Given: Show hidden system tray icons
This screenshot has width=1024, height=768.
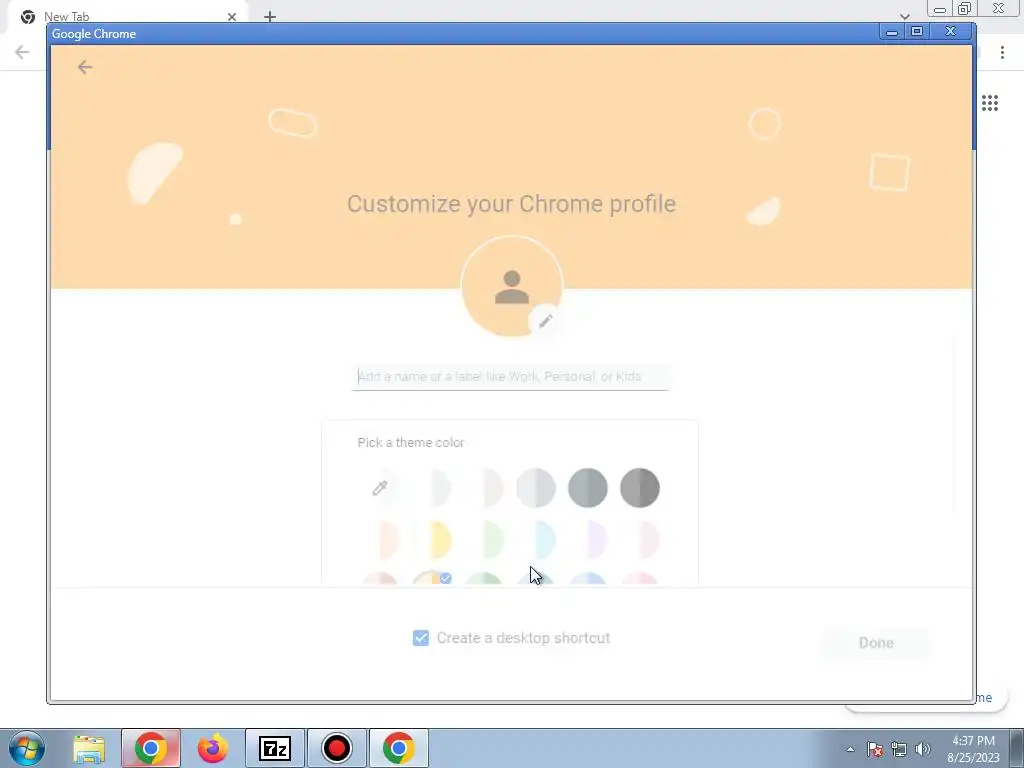Looking at the screenshot, I should (850, 749).
